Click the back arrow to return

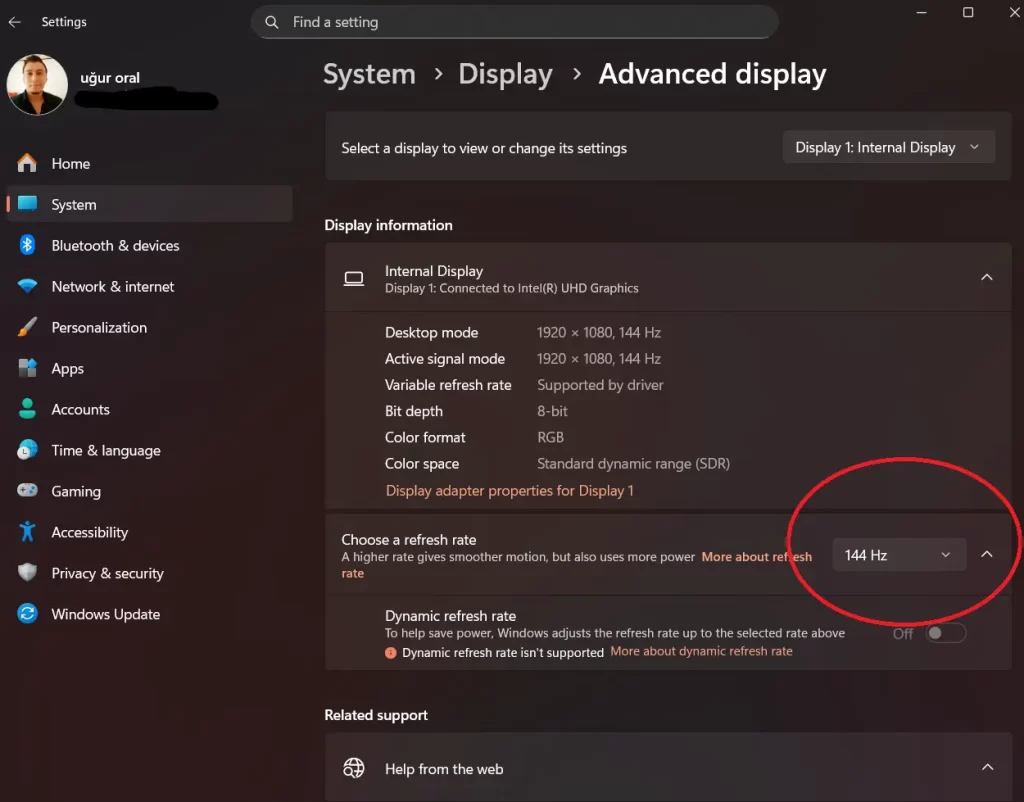coord(15,21)
